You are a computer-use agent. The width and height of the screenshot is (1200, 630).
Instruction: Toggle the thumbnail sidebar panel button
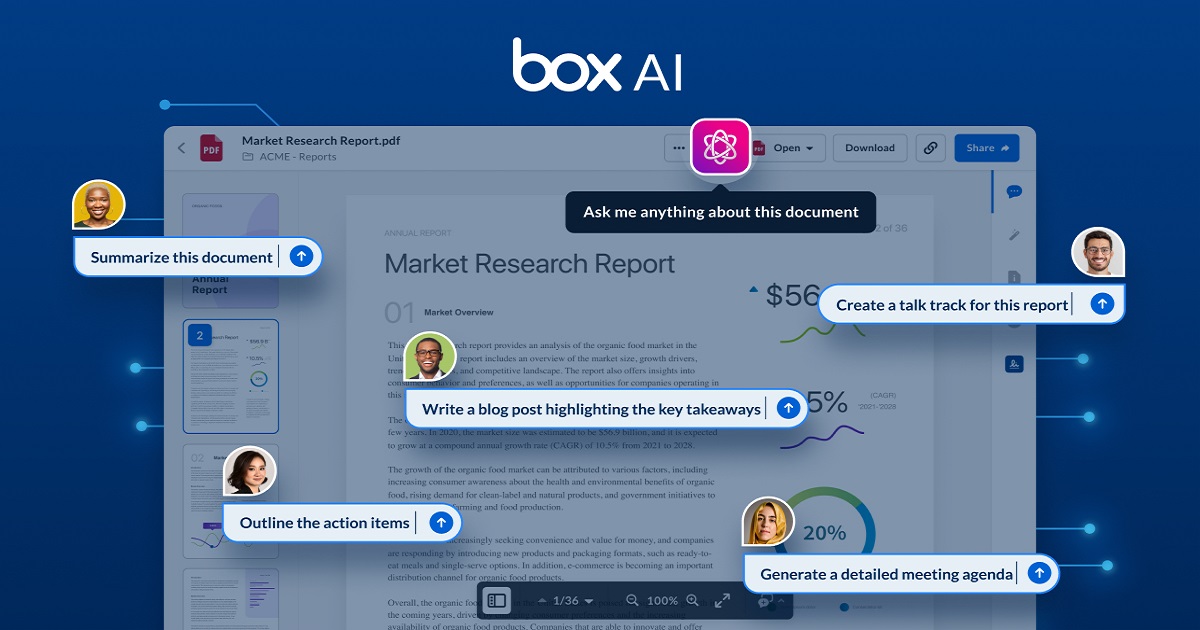click(x=497, y=600)
